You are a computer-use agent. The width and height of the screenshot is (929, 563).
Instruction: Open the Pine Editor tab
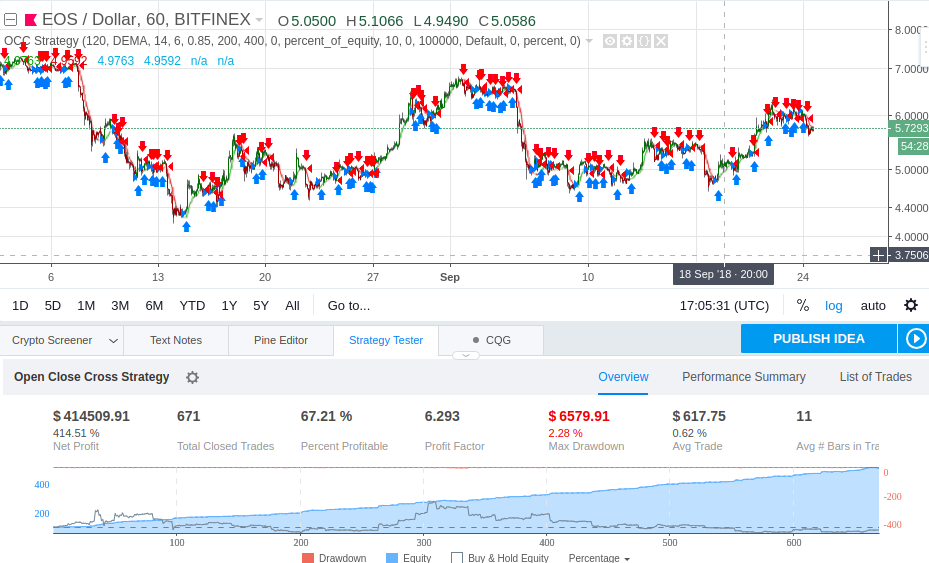click(281, 340)
